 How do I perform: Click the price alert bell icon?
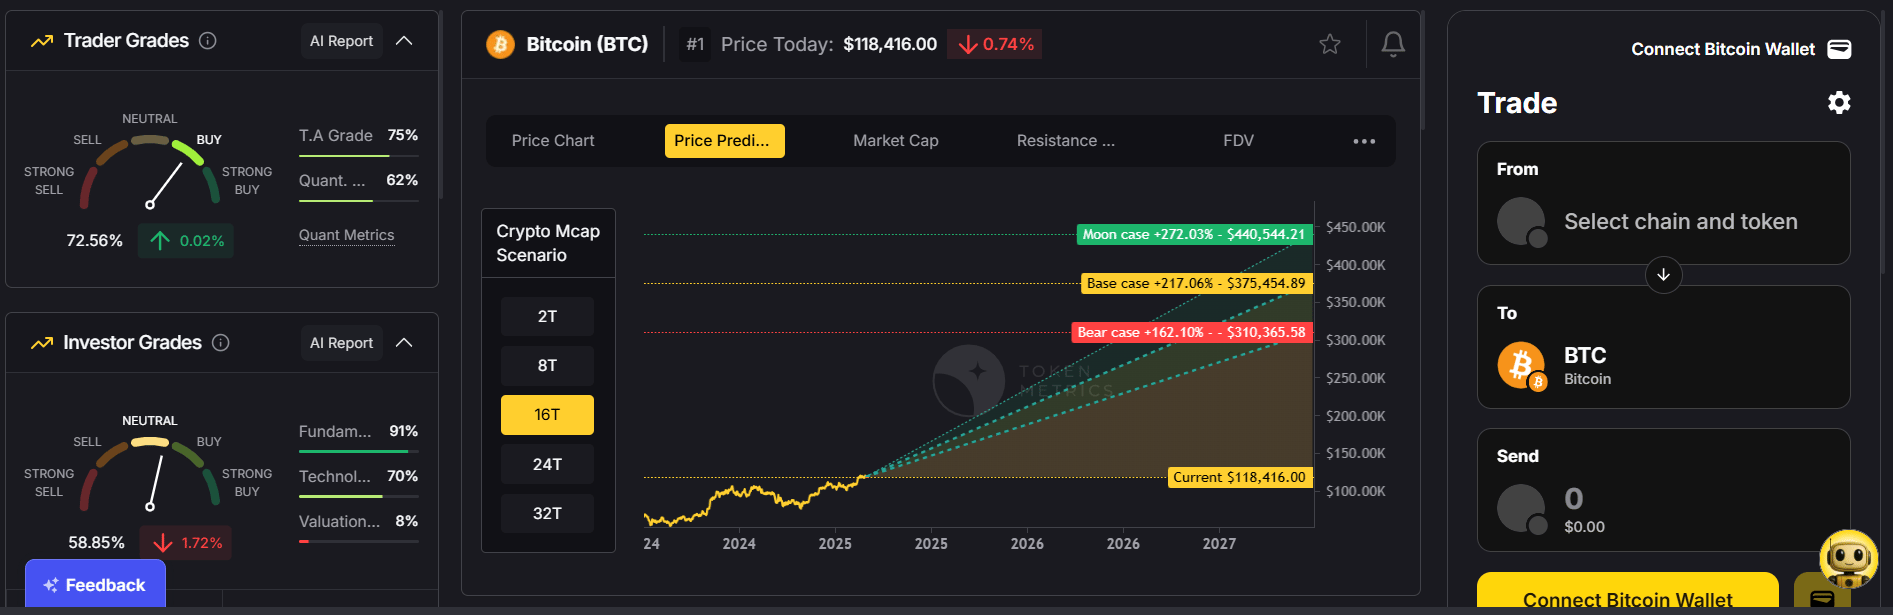[x=1393, y=44]
